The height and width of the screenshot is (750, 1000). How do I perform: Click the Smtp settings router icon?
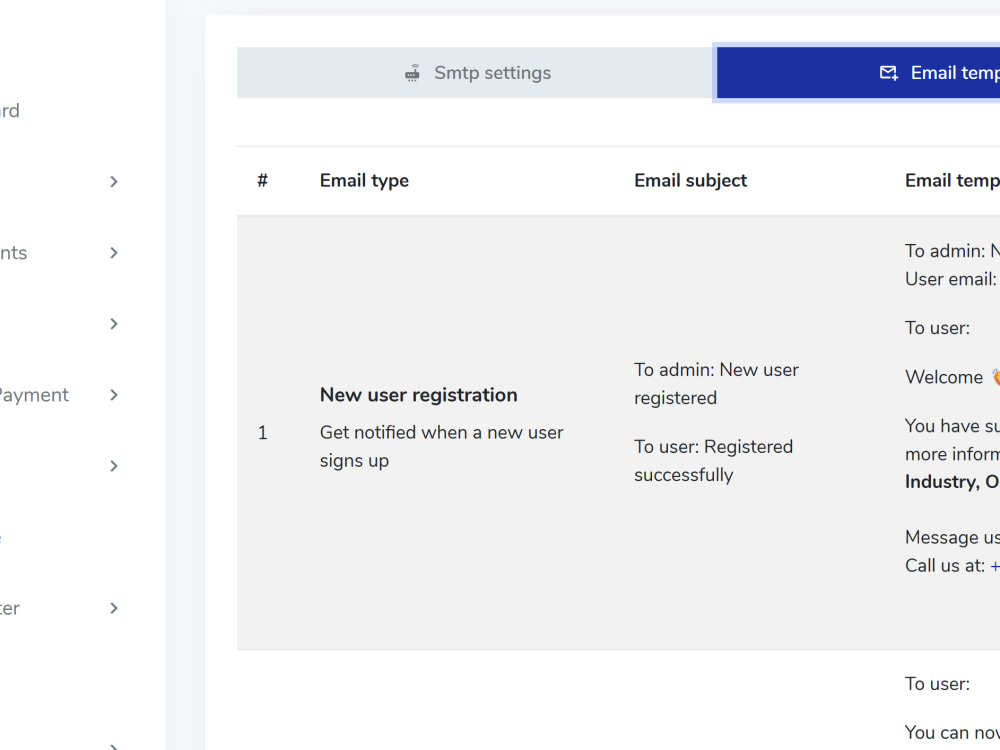tap(413, 73)
